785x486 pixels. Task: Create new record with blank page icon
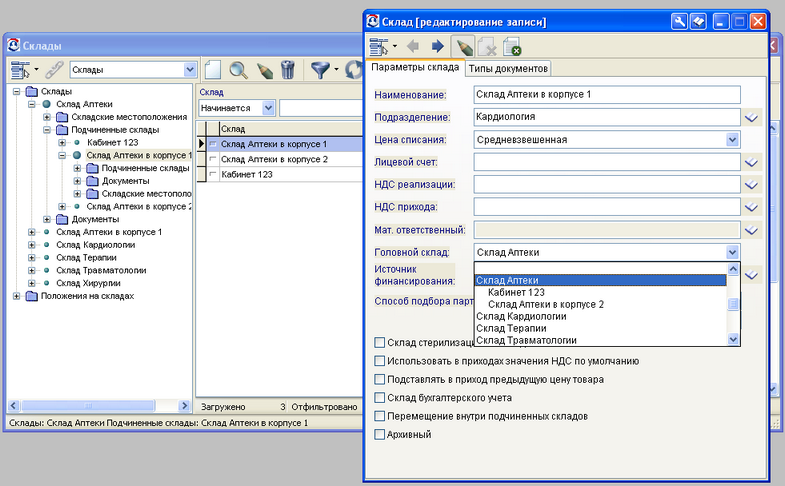click(x=213, y=70)
